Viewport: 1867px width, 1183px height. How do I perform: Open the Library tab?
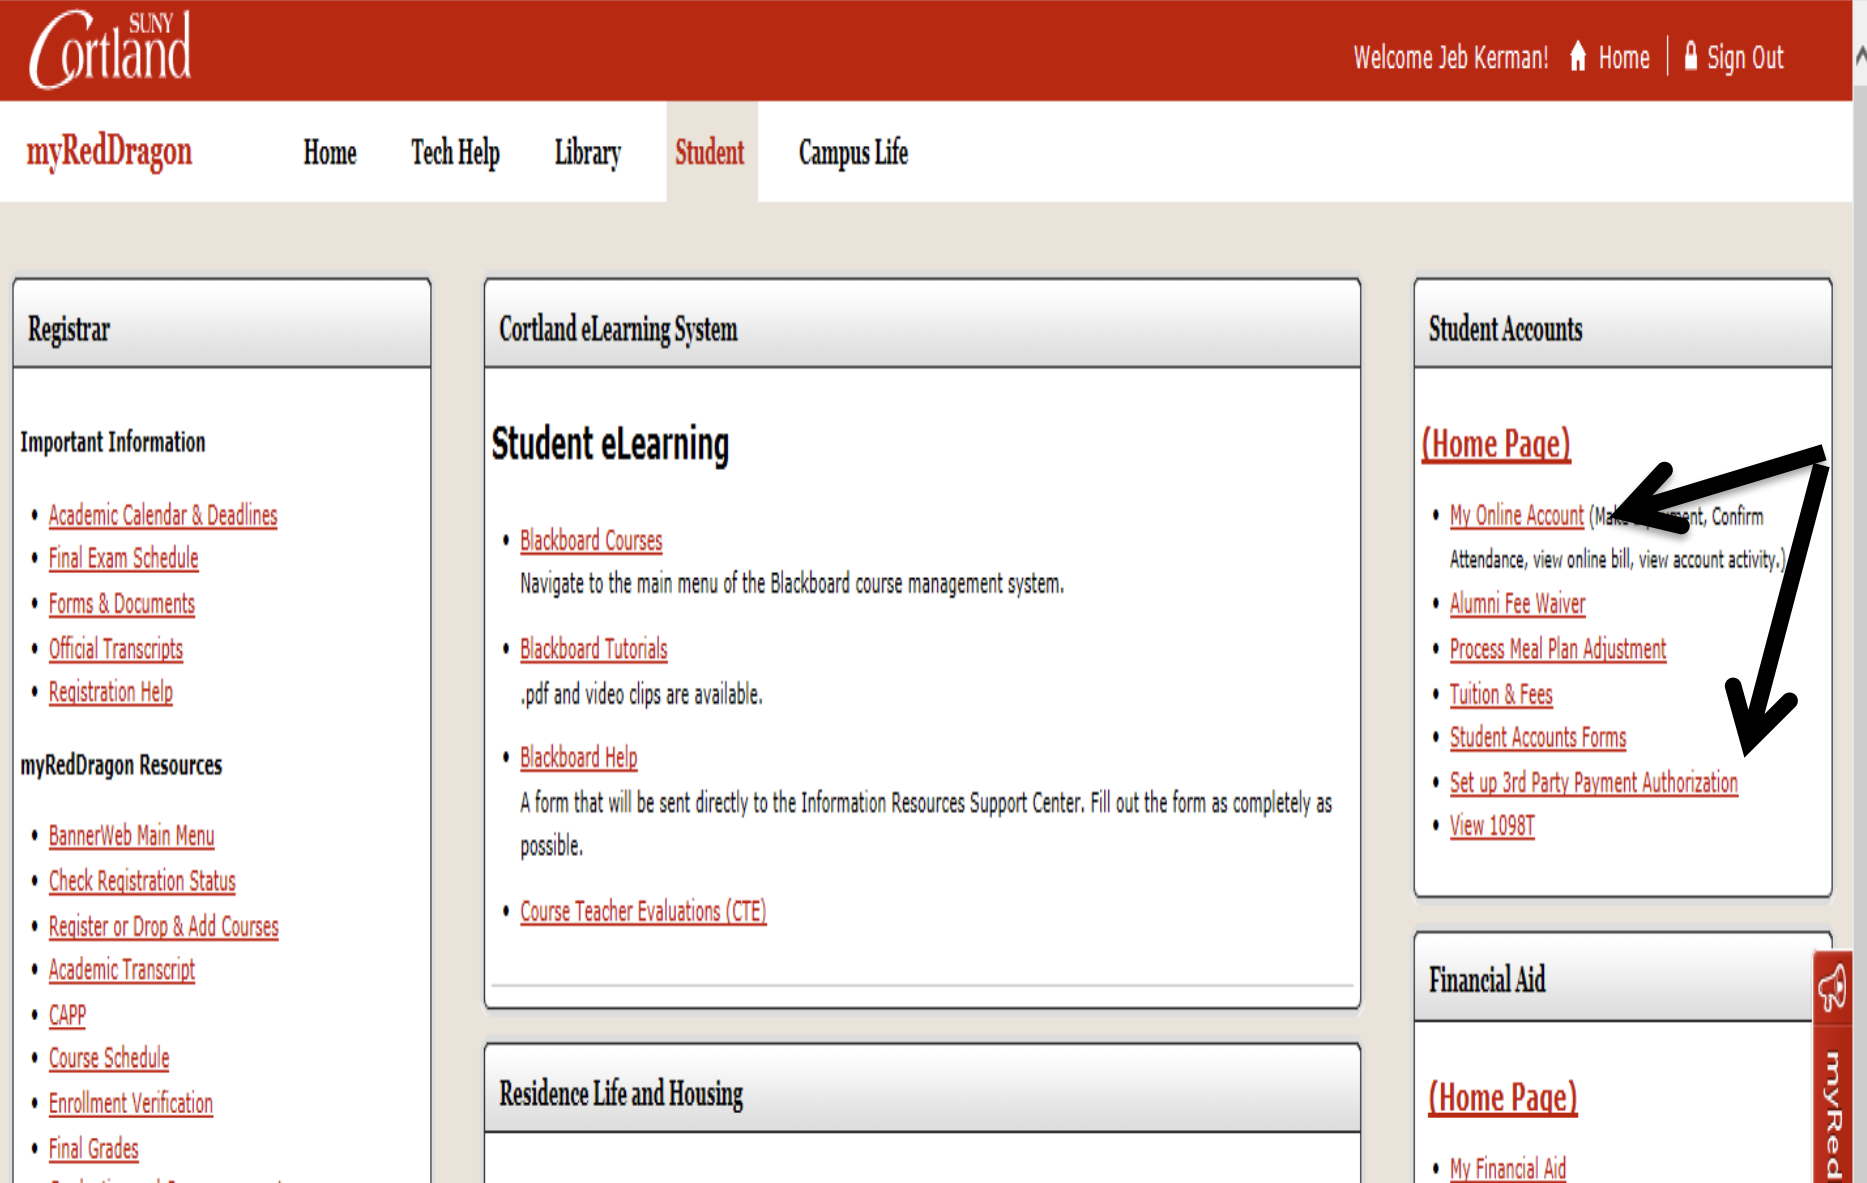(x=587, y=152)
